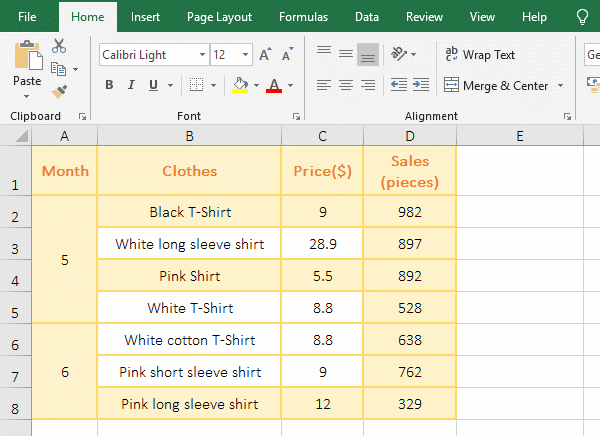Decrease font size with smaller A
The width and height of the screenshot is (600, 436).
(288, 54)
